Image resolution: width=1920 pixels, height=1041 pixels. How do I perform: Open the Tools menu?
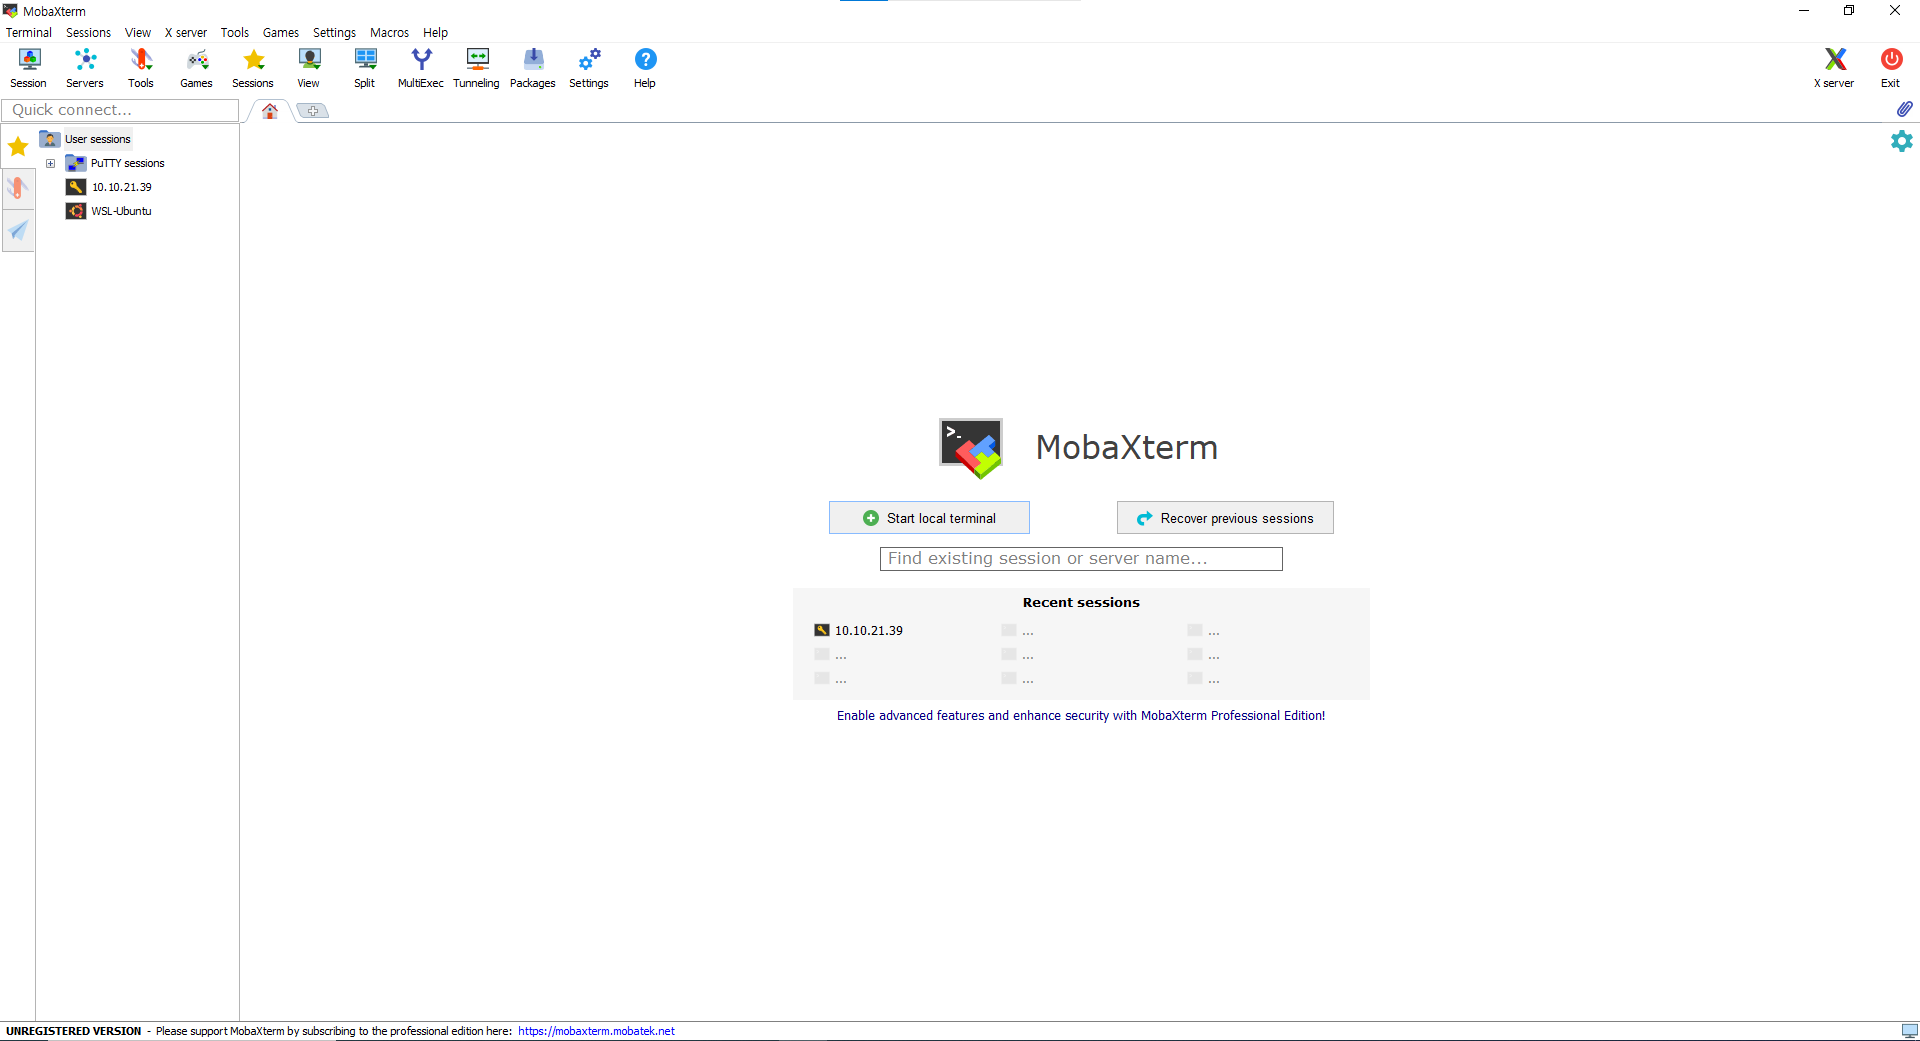235,33
